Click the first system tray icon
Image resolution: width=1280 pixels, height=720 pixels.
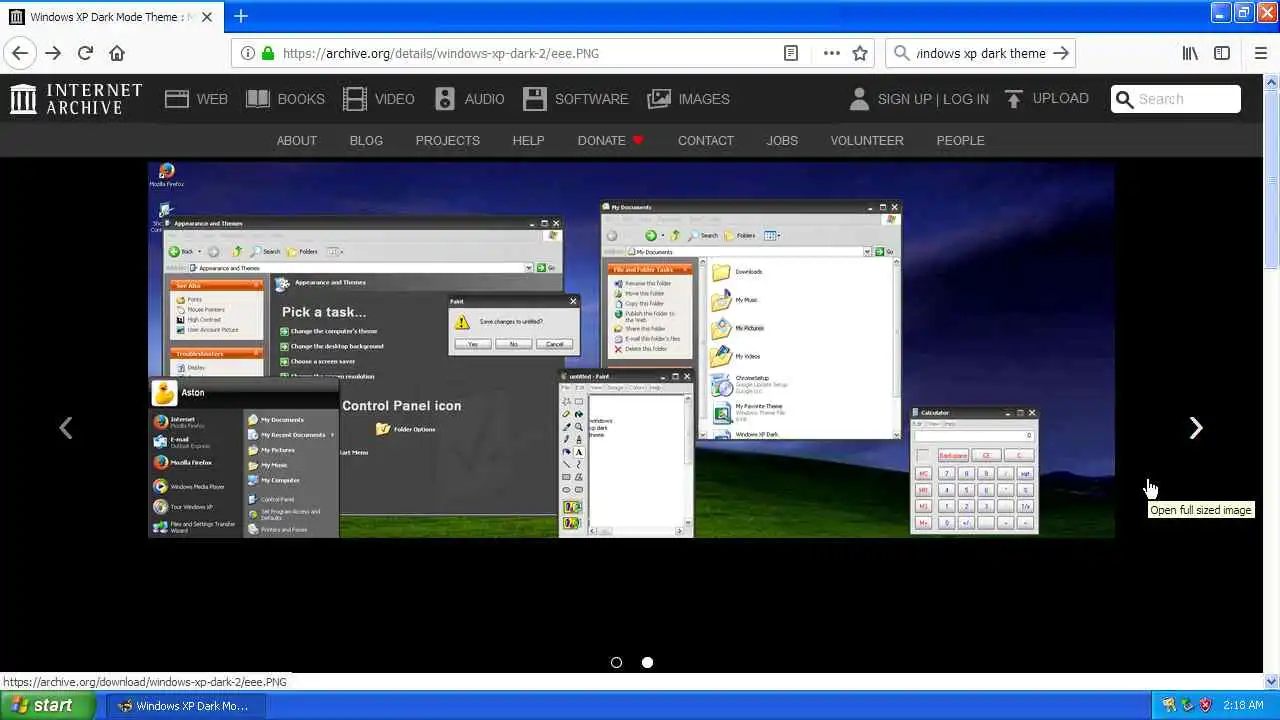1168,705
